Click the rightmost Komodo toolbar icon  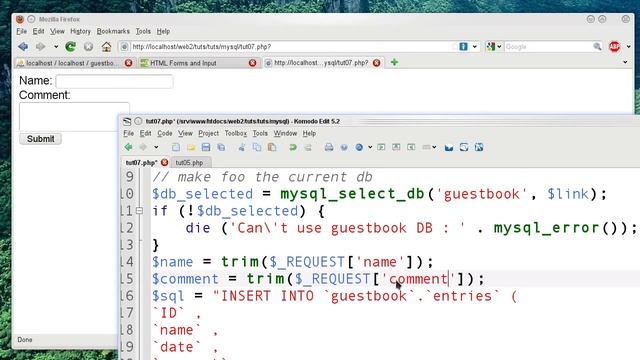(x=479, y=147)
